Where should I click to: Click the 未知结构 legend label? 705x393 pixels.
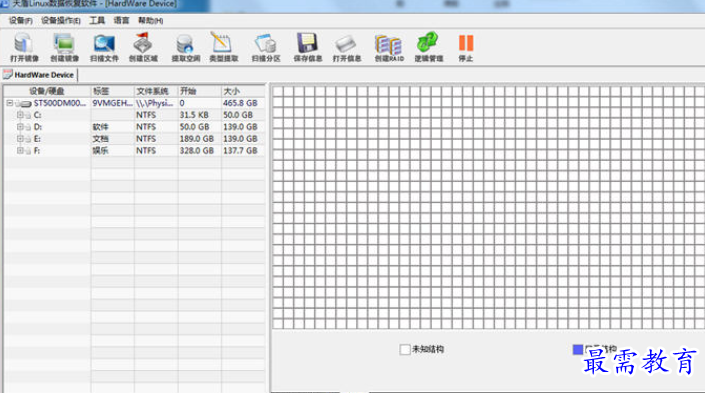point(428,349)
